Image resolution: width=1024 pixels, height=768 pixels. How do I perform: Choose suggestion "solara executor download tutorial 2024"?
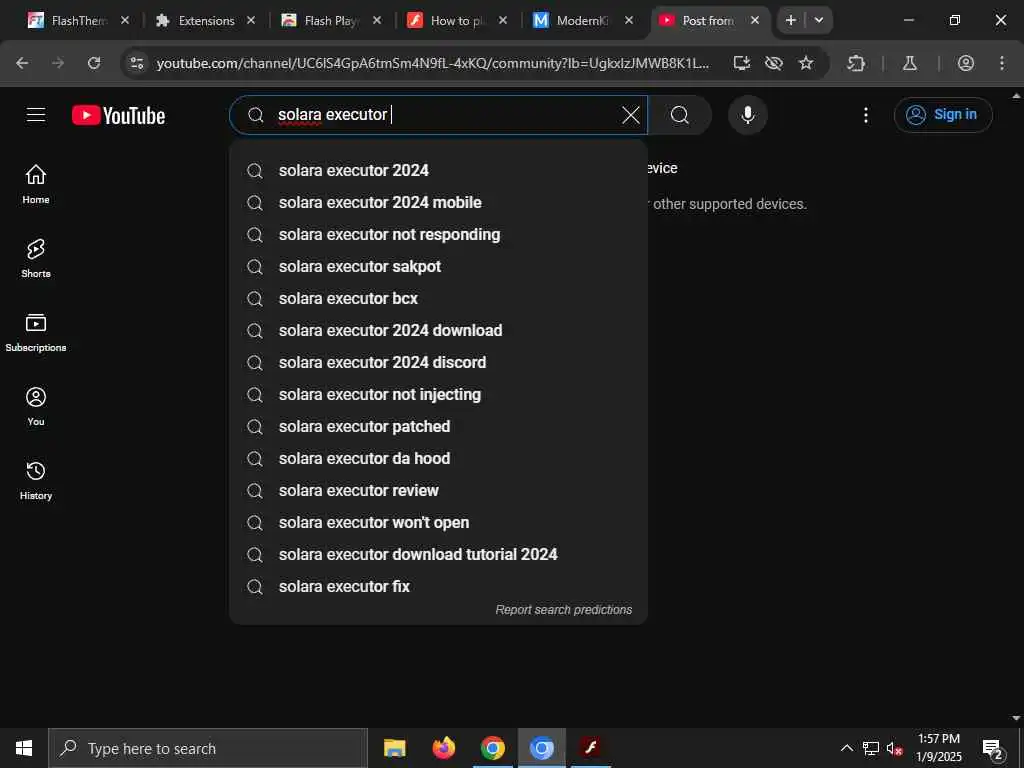click(438, 554)
